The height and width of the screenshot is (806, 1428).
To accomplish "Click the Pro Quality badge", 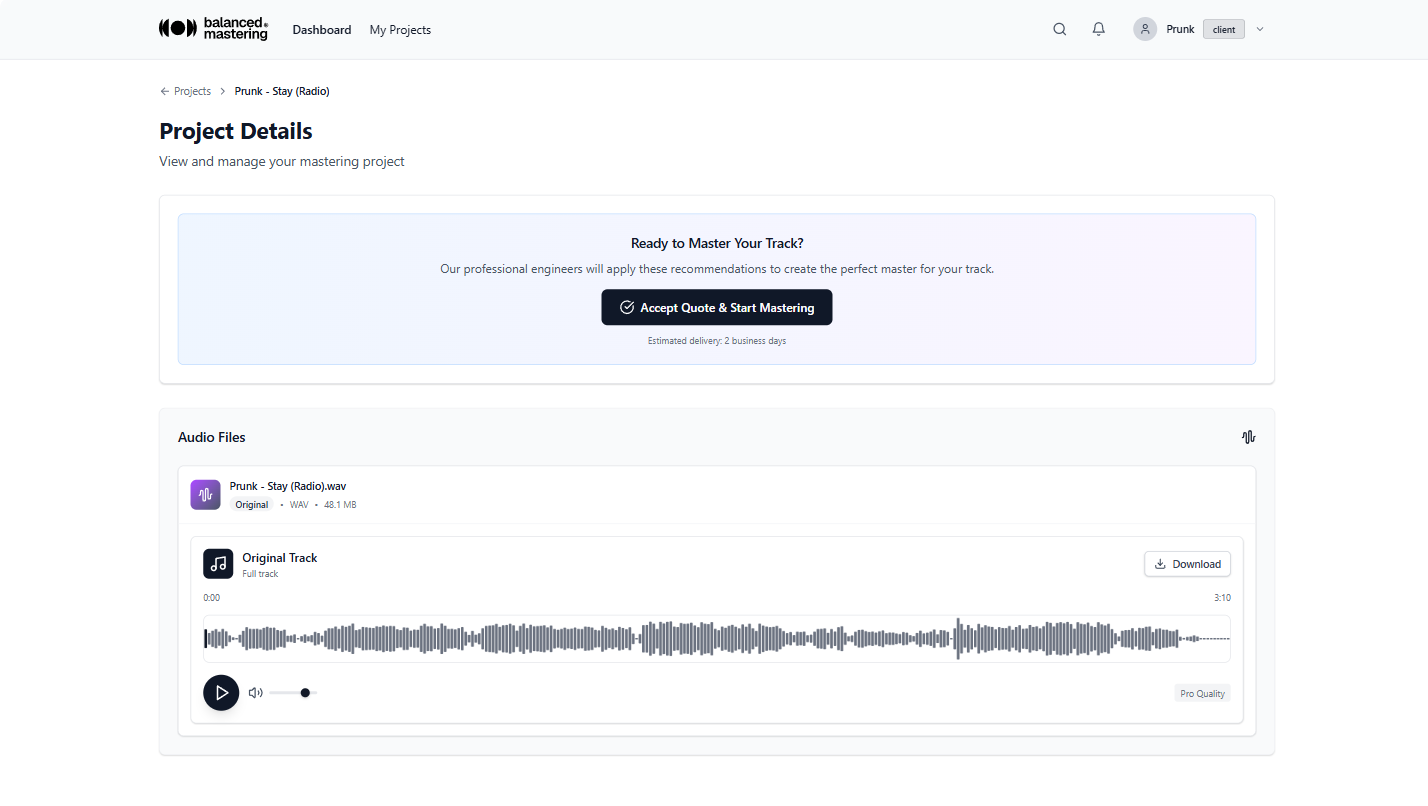I will click(x=1202, y=693).
